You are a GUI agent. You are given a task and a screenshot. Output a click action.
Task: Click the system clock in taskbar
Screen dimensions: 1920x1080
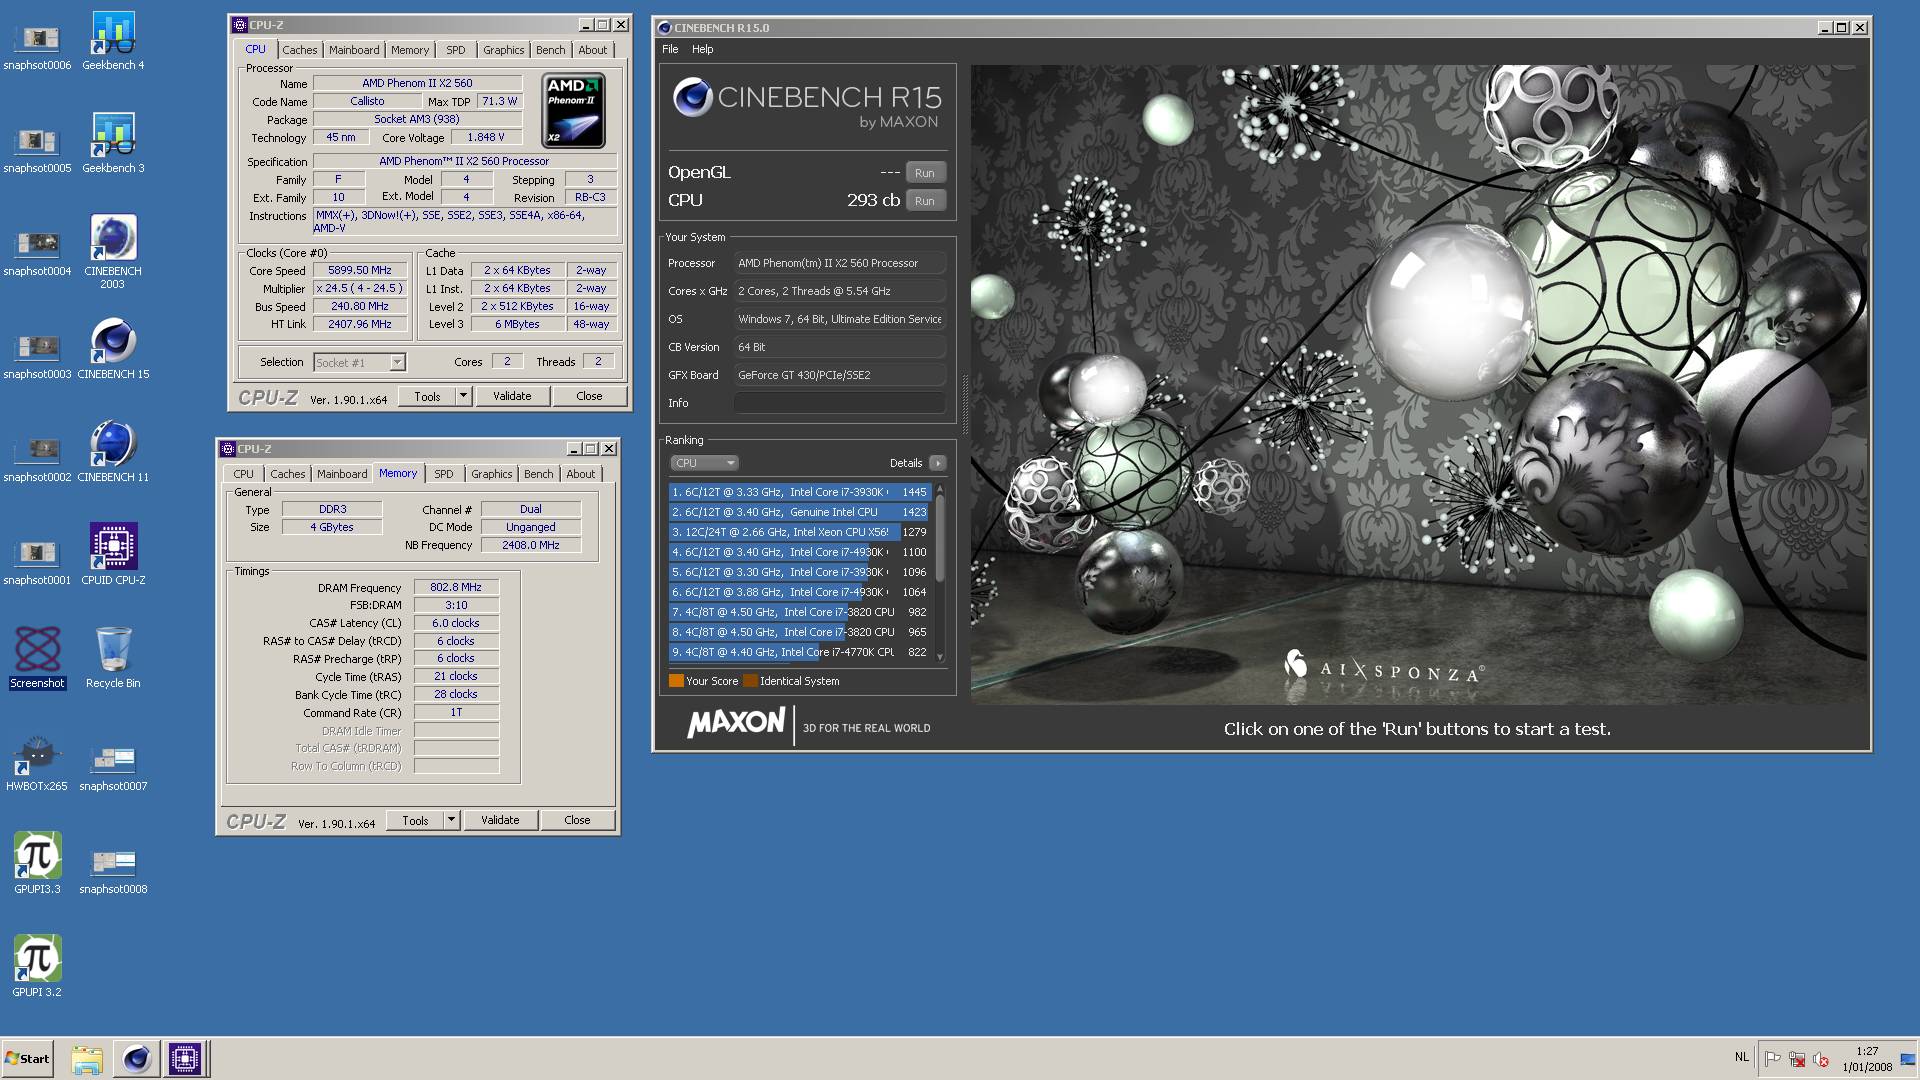coord(1867,1059)
